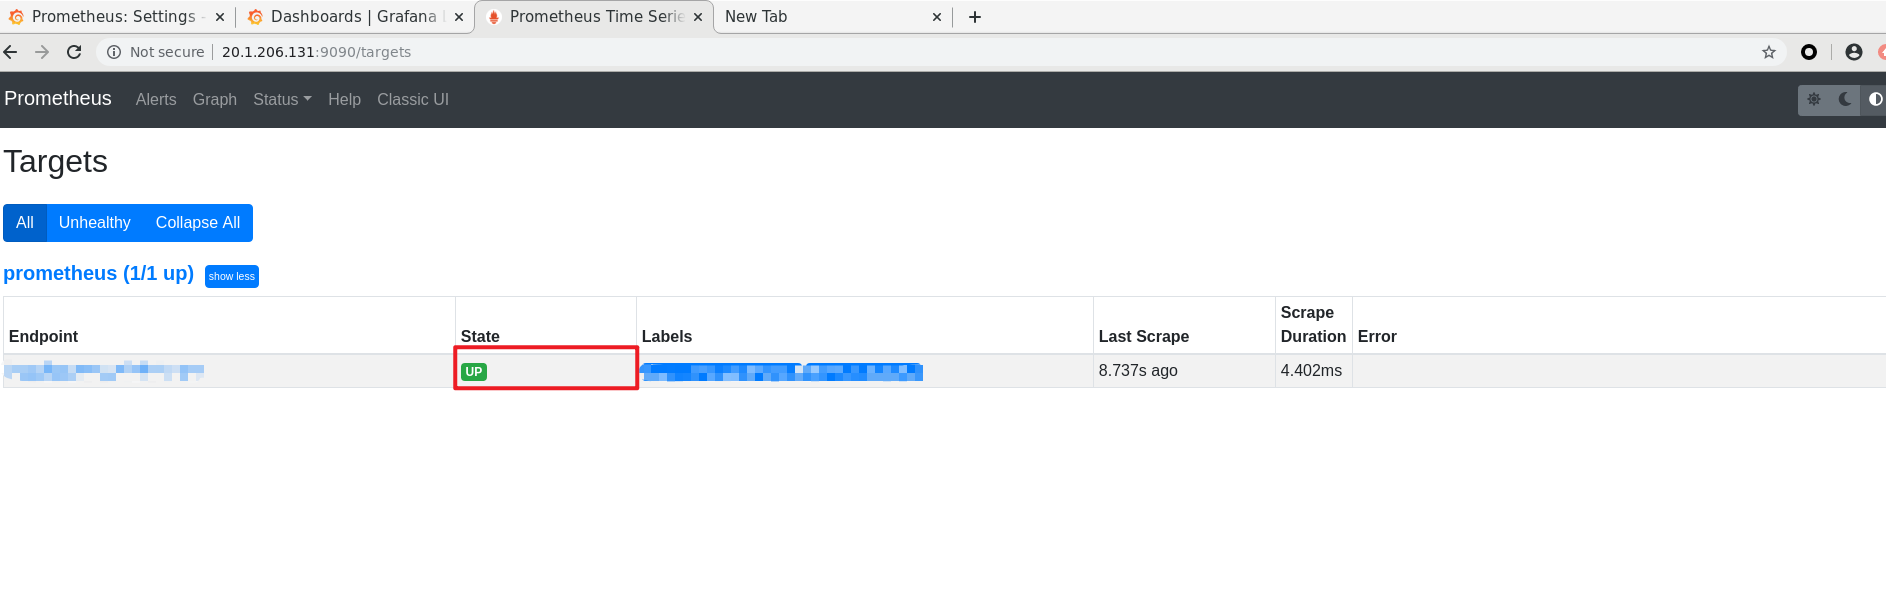Close the Prometheus: Settings tab
This screenshot has height=605, width=1886.
[220, 17]
